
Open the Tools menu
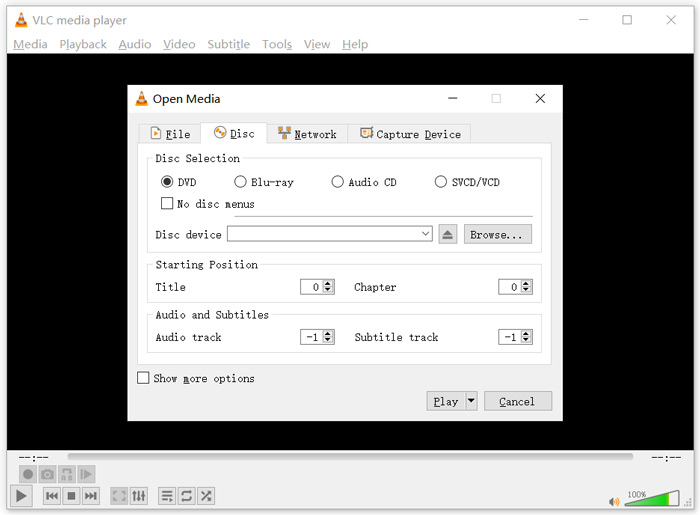tap(277, 44)
